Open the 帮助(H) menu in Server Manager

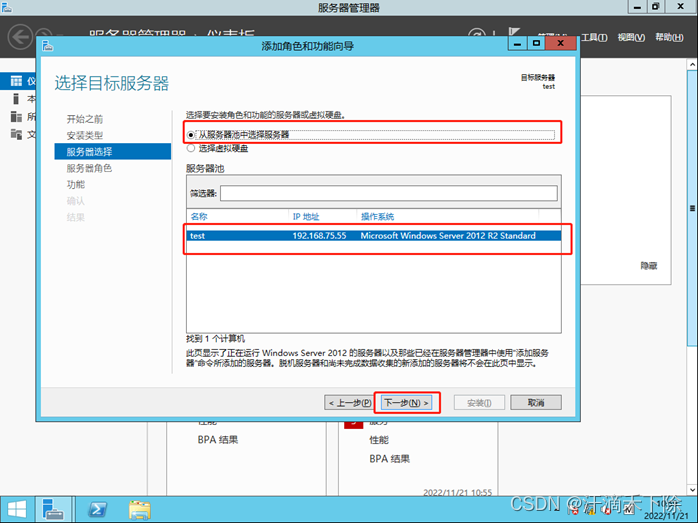pos(669,37)
